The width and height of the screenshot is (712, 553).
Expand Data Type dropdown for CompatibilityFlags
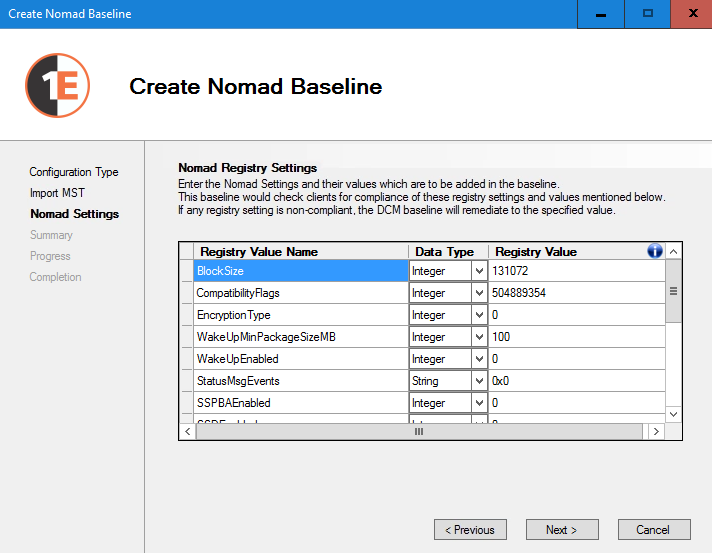(x=479, y=293)
